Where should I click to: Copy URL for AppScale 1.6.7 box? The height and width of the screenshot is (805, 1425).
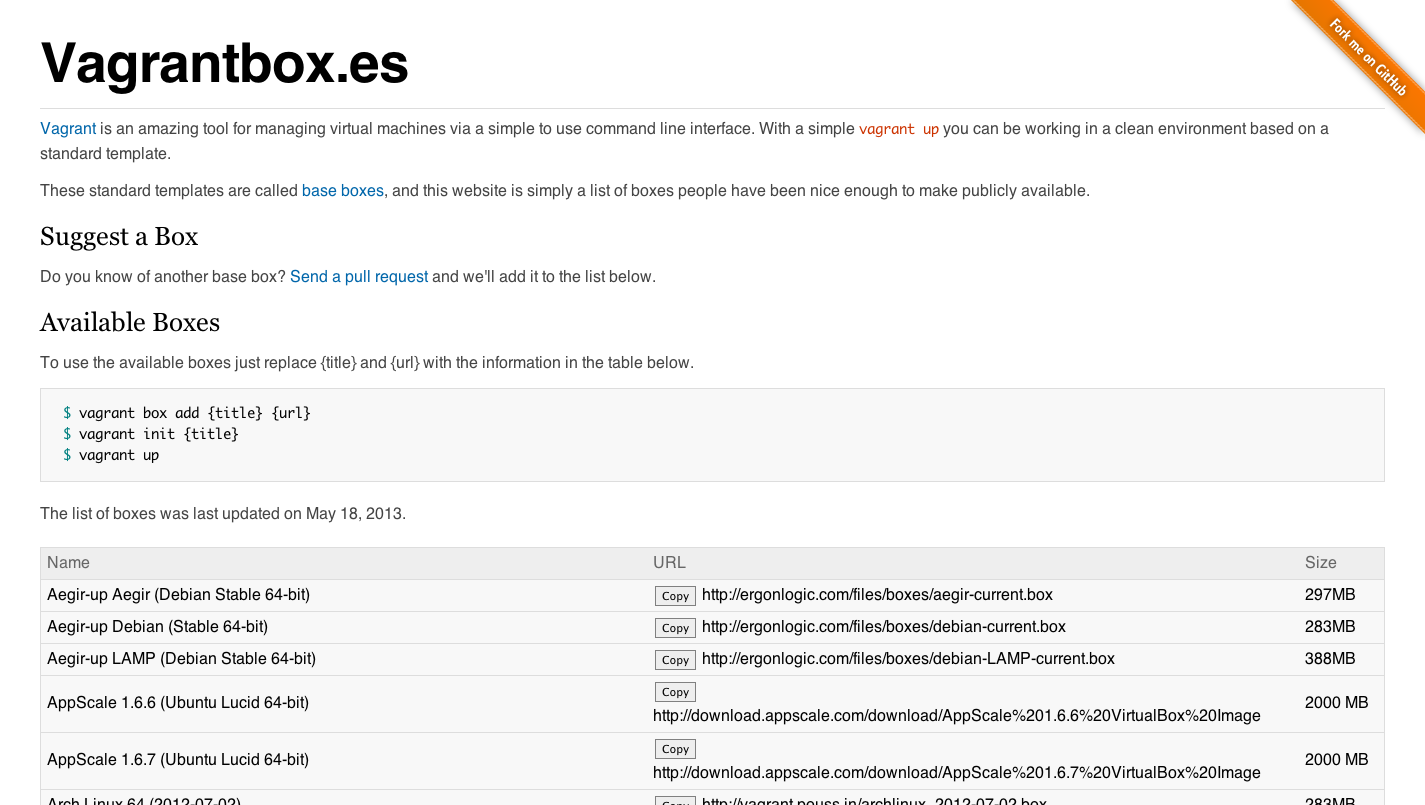click(675, 749)
